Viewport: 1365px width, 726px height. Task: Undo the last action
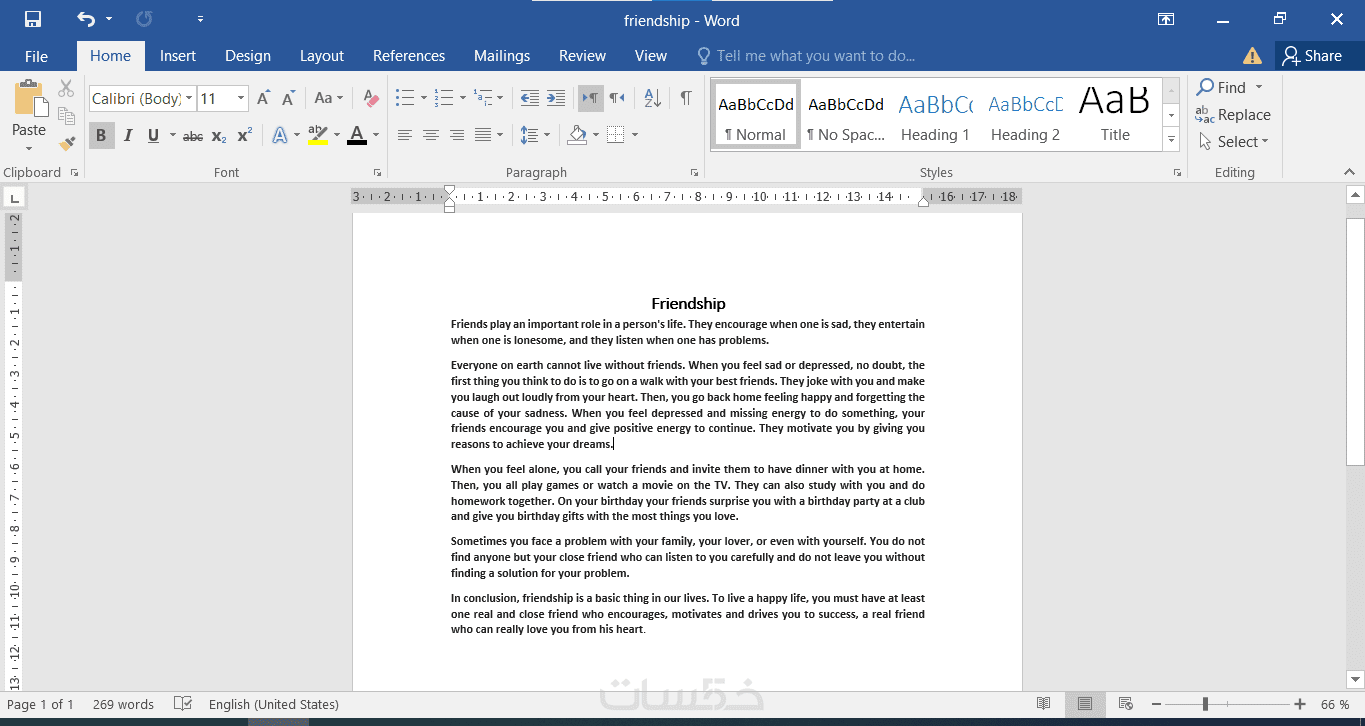pyautogui.click(x=86, y=20)
